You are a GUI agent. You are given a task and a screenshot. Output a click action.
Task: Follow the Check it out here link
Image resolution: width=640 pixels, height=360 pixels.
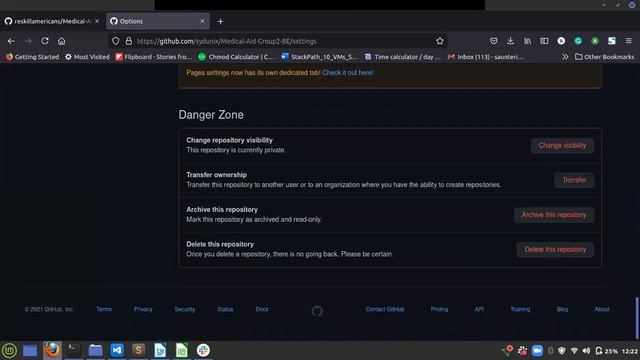(348, 73)
